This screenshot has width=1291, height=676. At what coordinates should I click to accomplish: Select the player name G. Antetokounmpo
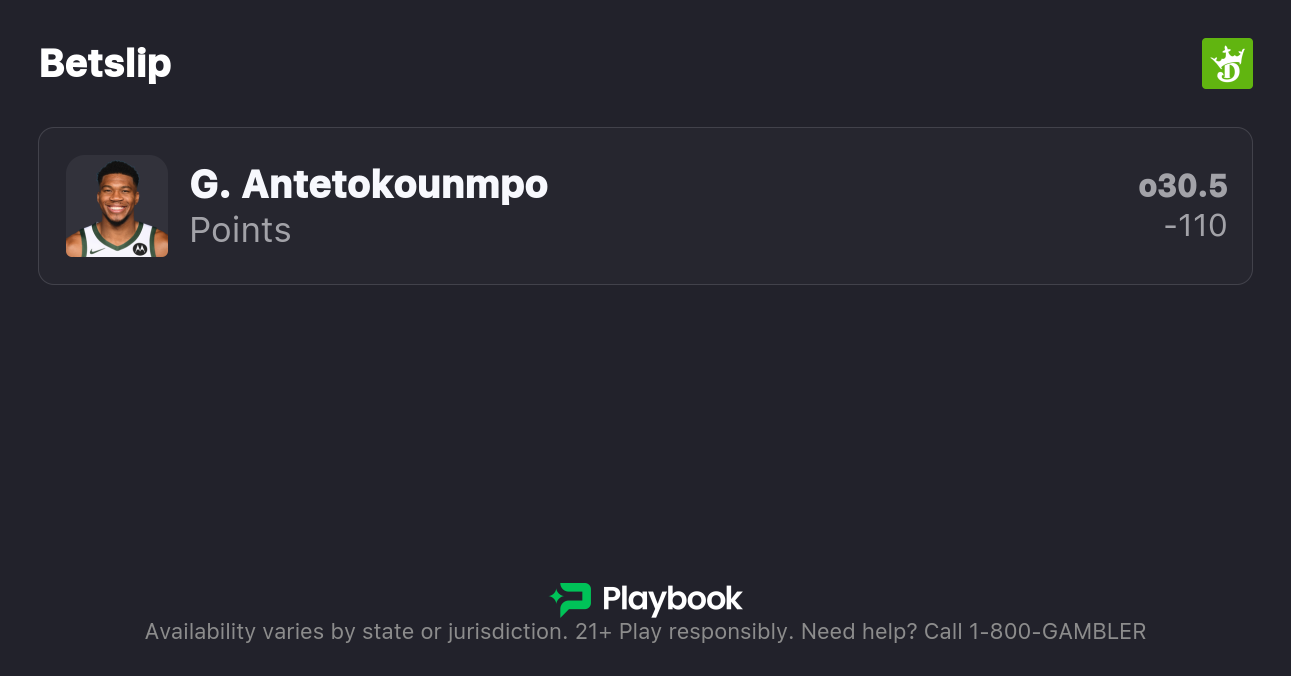coord(368,185)
